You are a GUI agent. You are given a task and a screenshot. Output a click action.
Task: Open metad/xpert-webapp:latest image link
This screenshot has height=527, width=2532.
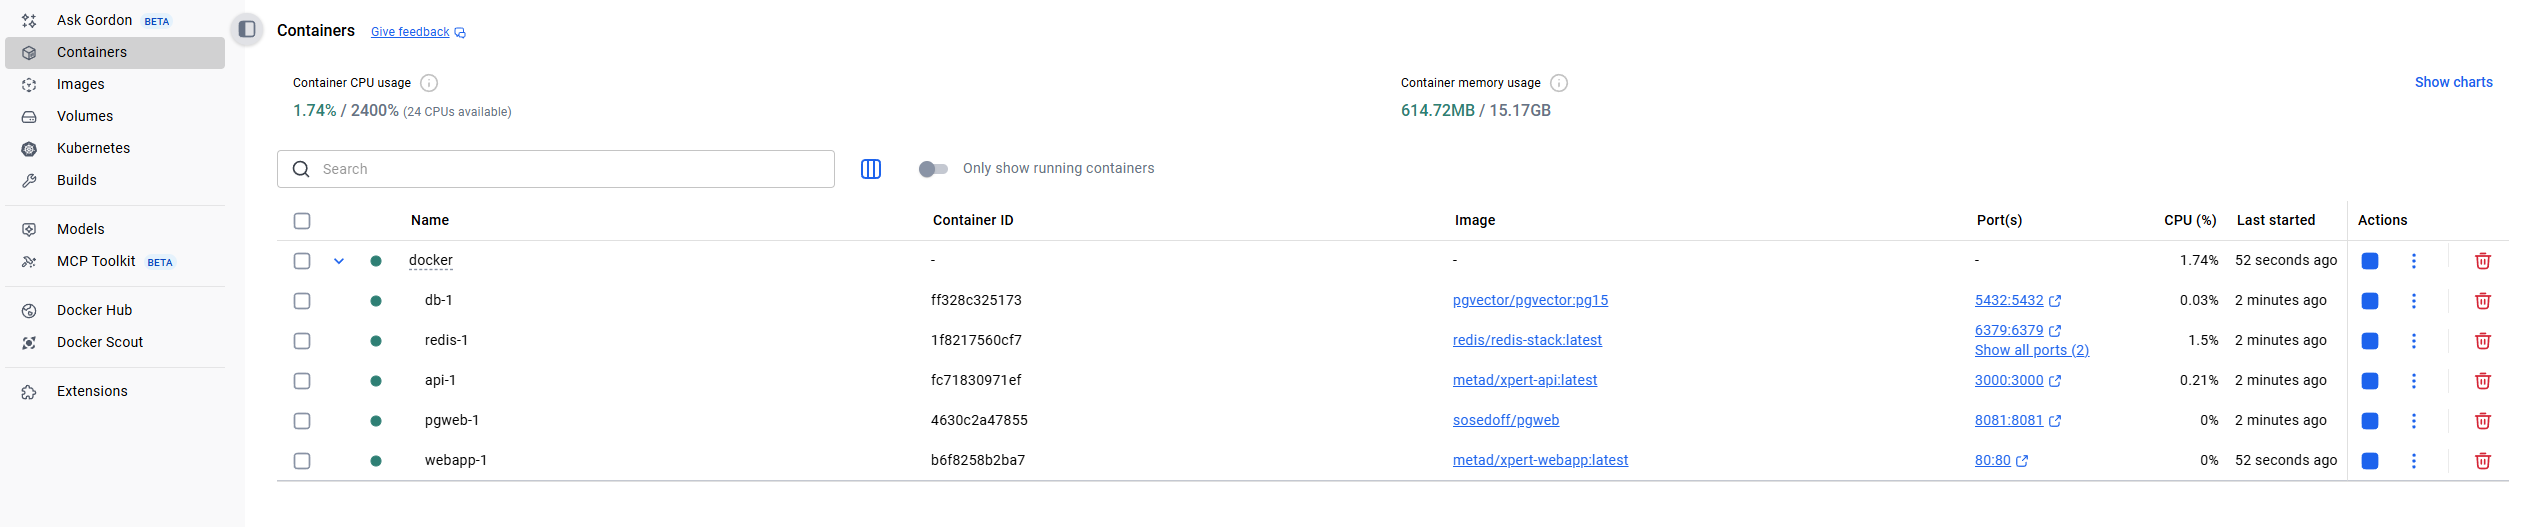[x=1540, y=460]
